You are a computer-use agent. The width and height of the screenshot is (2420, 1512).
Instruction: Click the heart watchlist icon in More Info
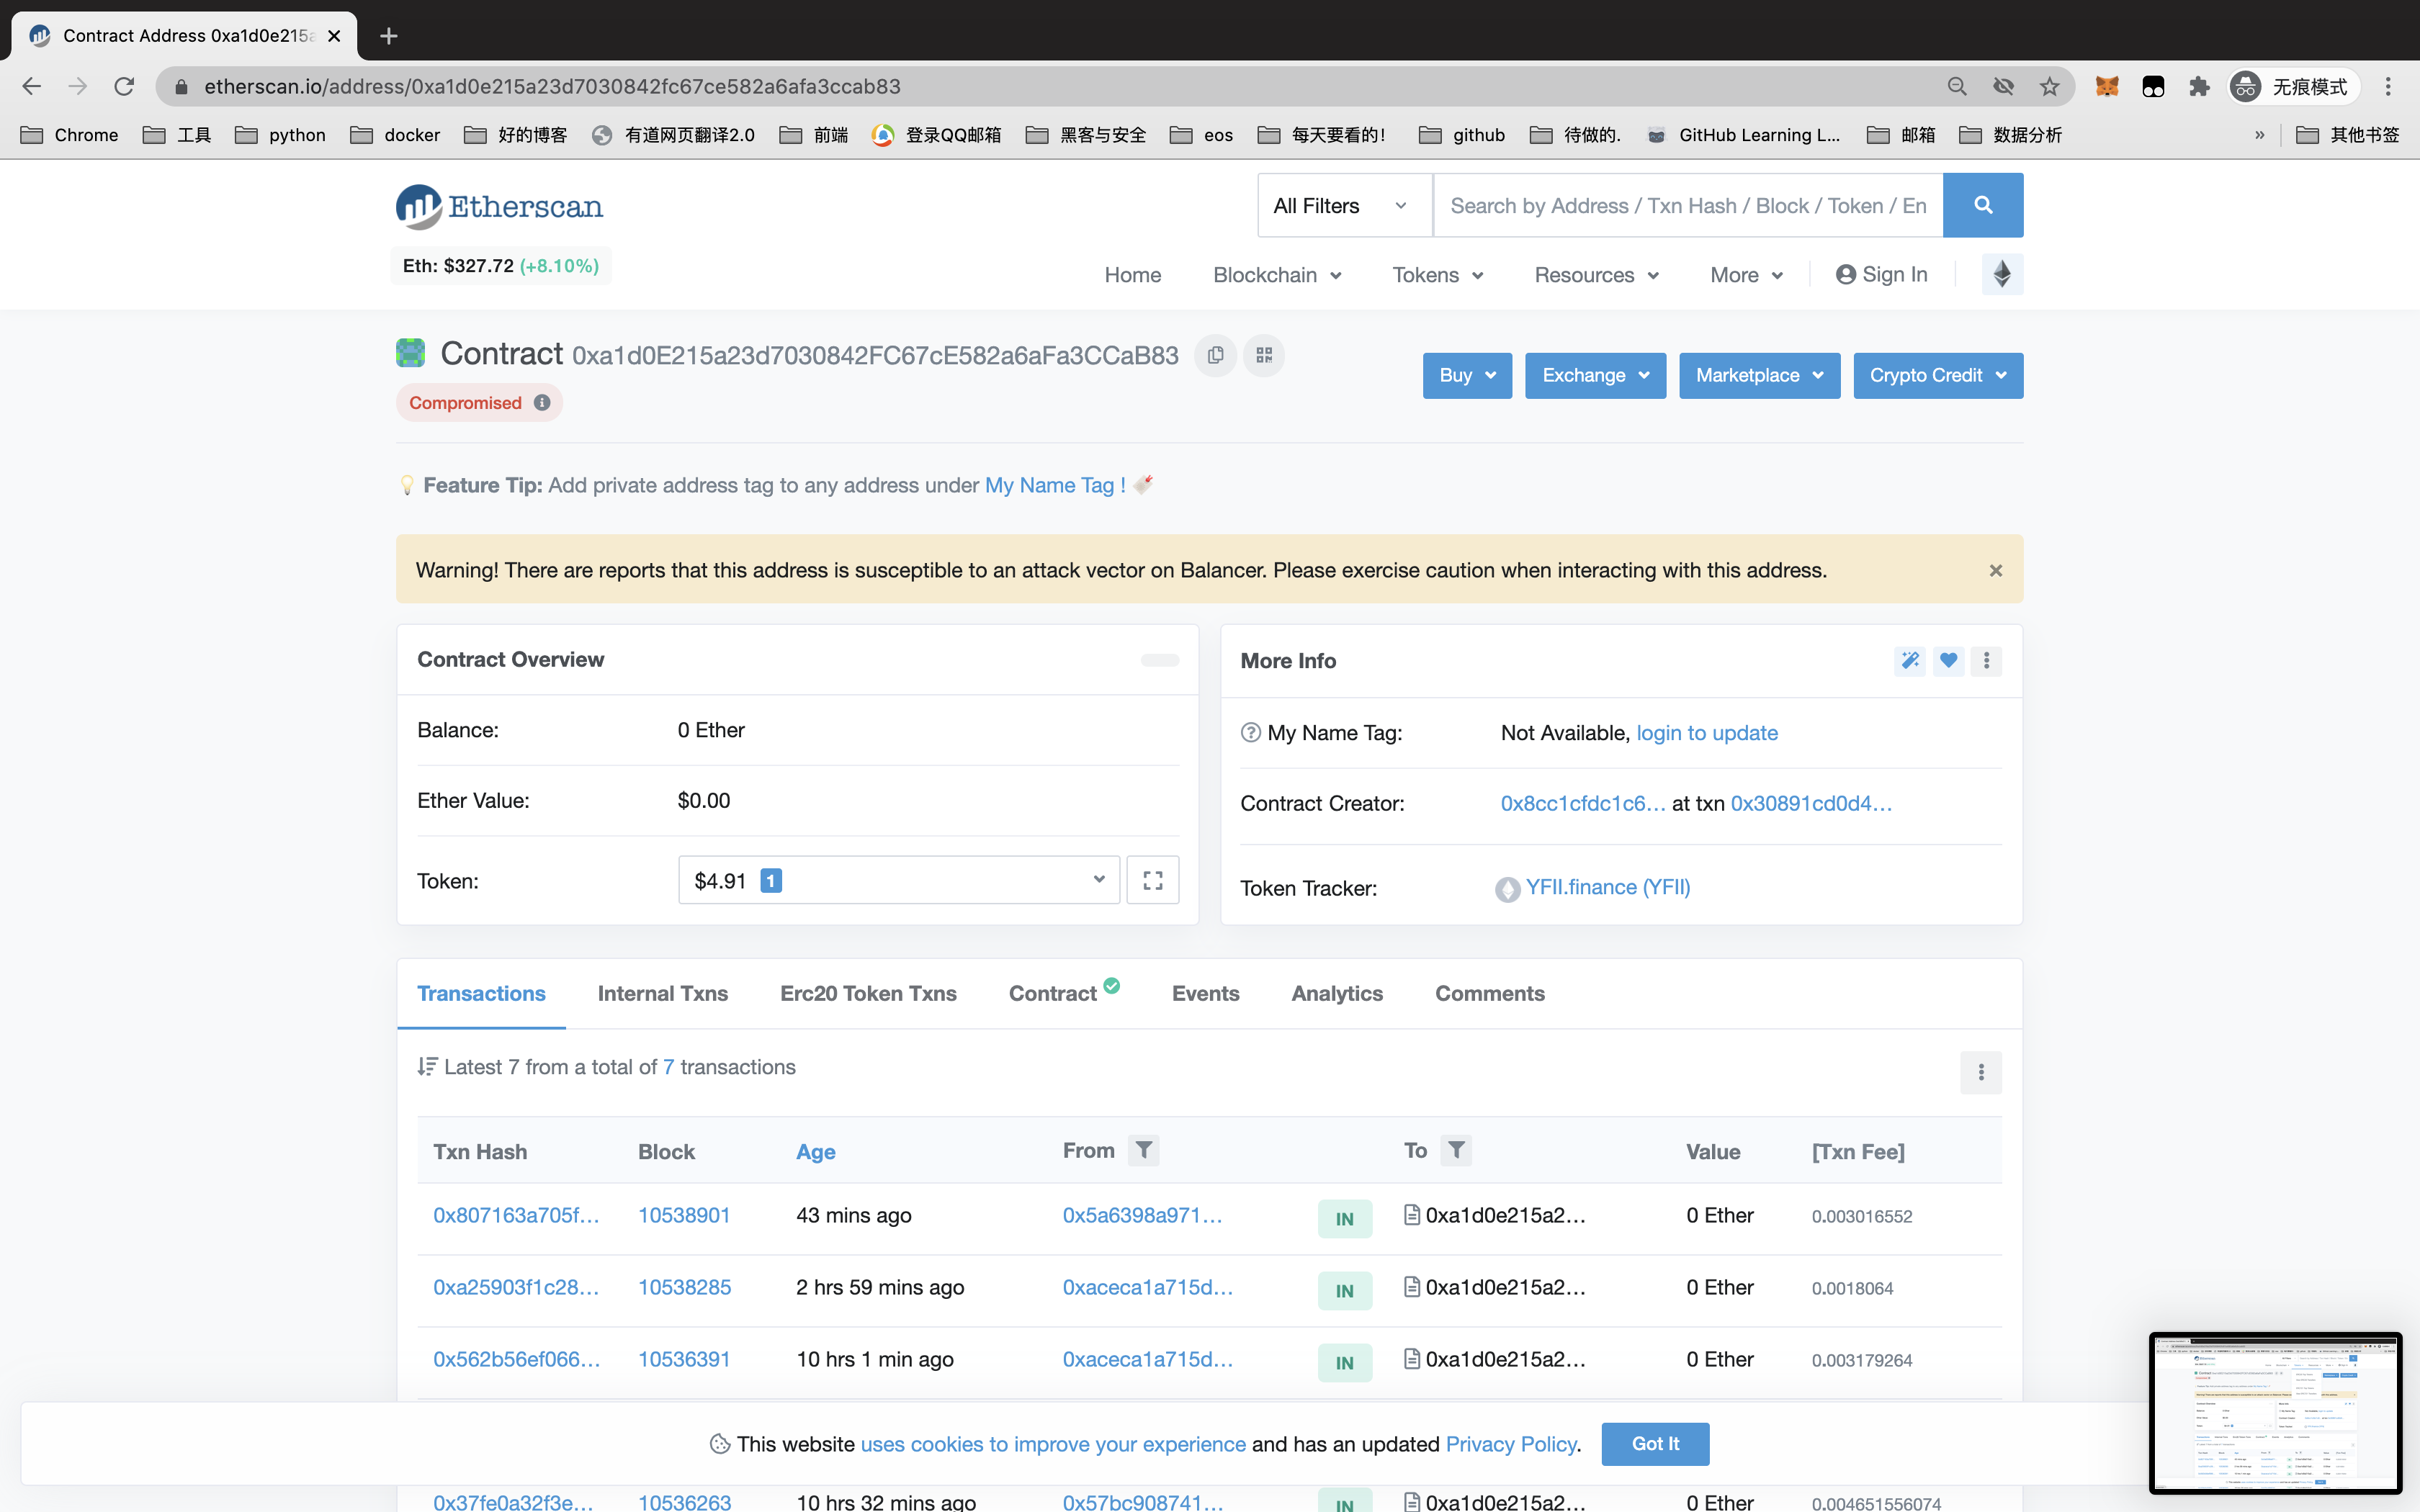(x=1948, y=660)
